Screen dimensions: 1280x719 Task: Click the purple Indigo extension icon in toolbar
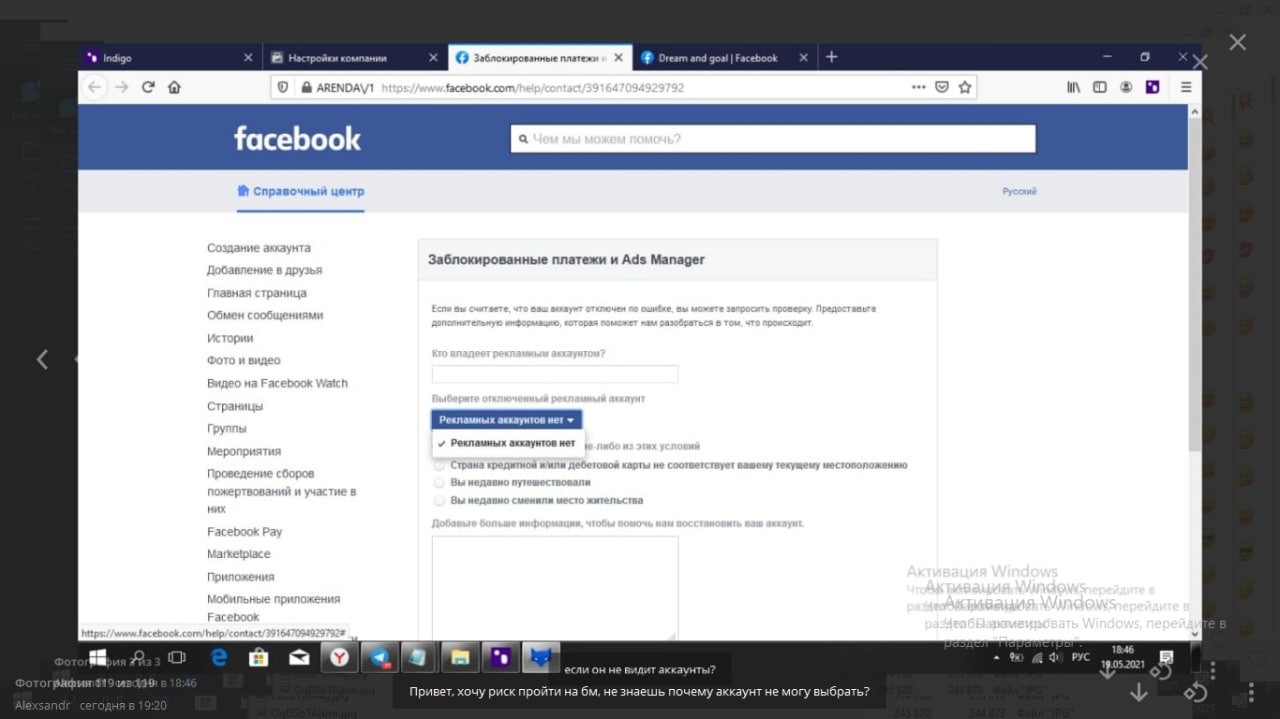click(1152, 87)
